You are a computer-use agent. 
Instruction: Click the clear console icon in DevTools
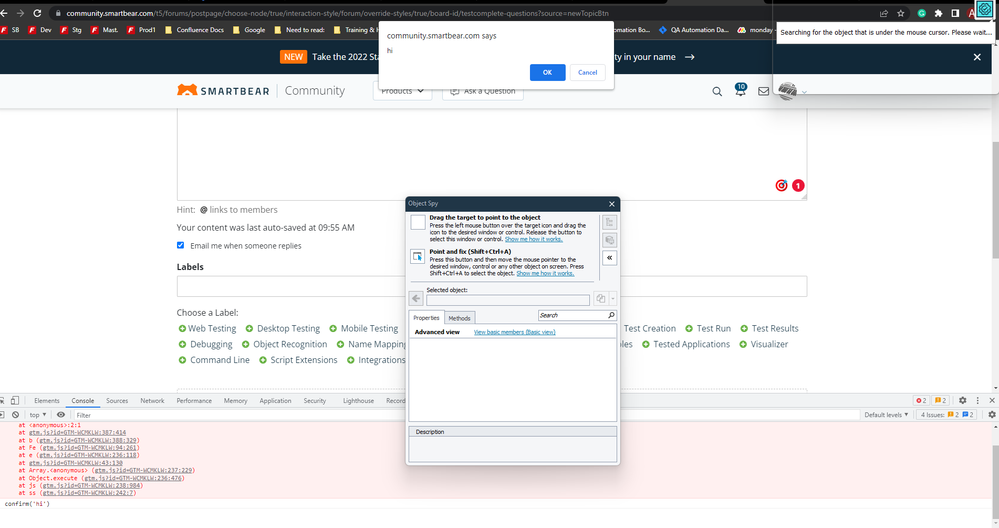pos(15,414)
